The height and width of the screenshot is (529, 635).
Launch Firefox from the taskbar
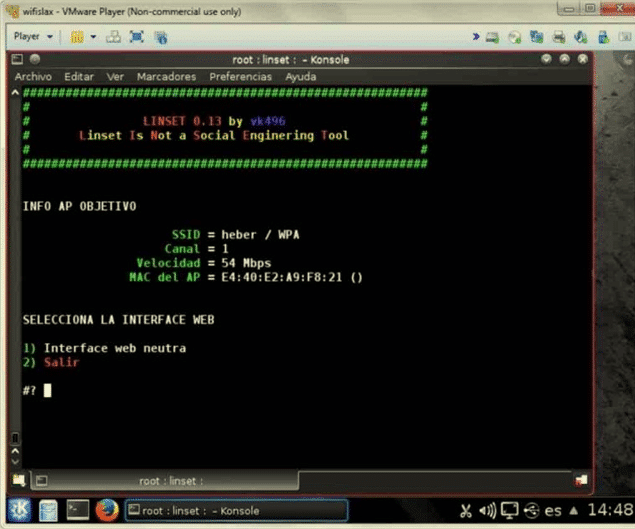[107, 510]
